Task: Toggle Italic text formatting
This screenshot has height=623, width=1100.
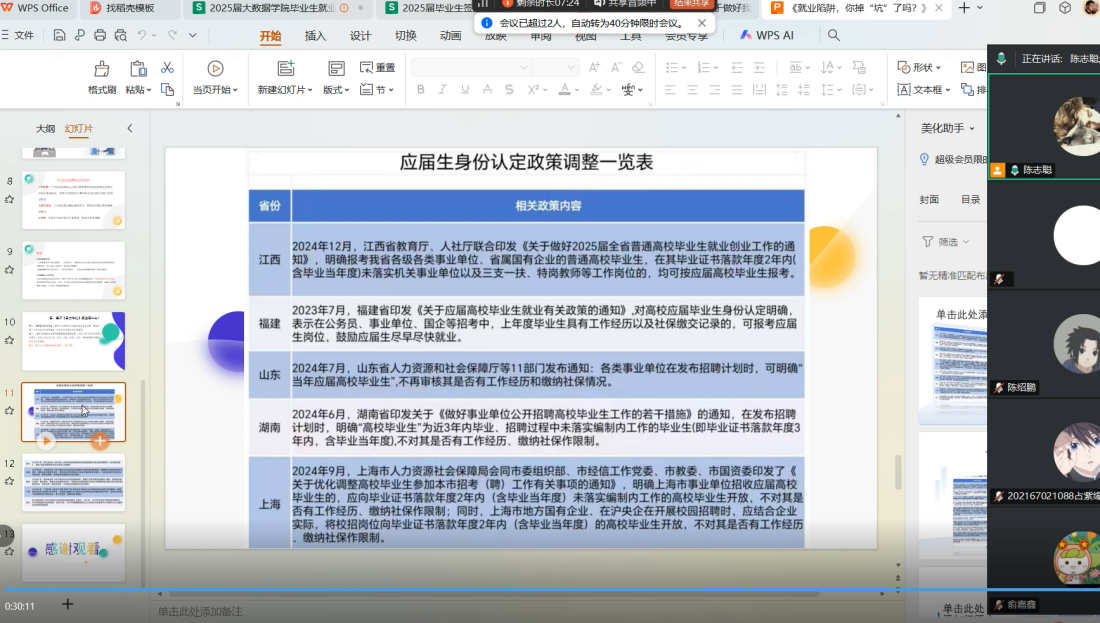Action: (444, 90)
